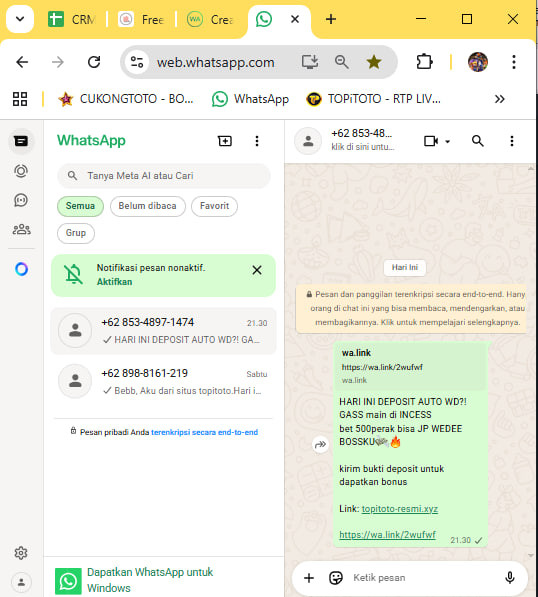Open the conversation three-dot menu
The image size is (538, 597).
click(512, 141)
